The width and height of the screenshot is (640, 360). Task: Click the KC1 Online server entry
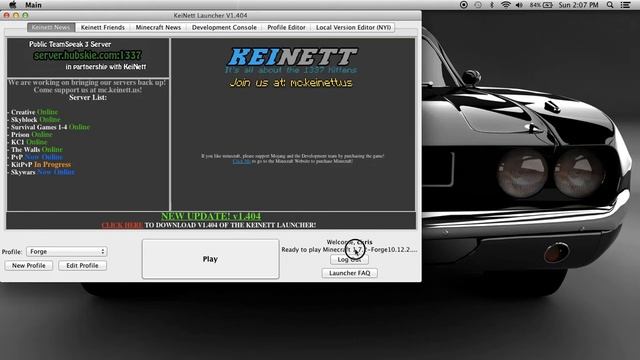click(x=29, y=142)
